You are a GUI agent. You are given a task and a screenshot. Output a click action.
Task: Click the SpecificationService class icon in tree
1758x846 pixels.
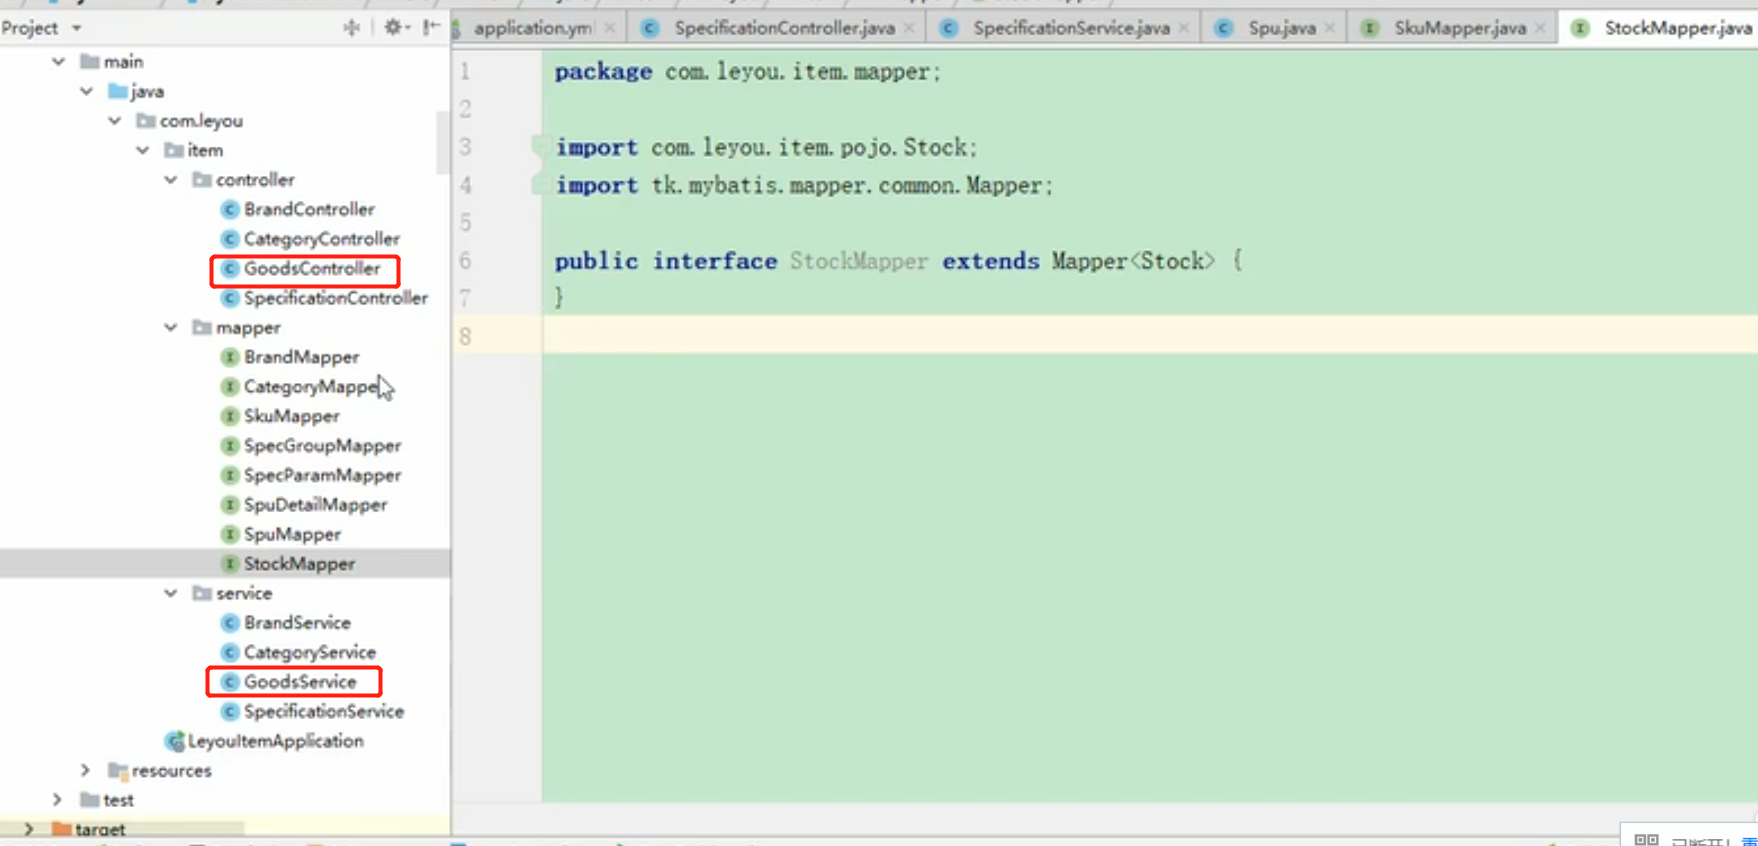point(230,711)
